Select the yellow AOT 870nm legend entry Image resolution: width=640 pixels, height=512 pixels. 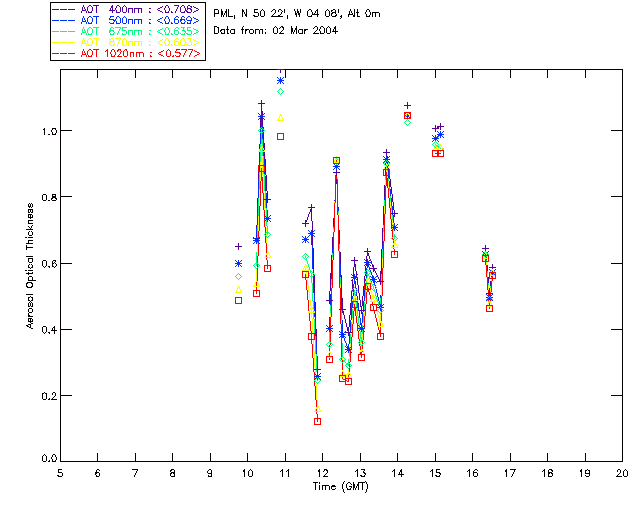pos(126,42)
